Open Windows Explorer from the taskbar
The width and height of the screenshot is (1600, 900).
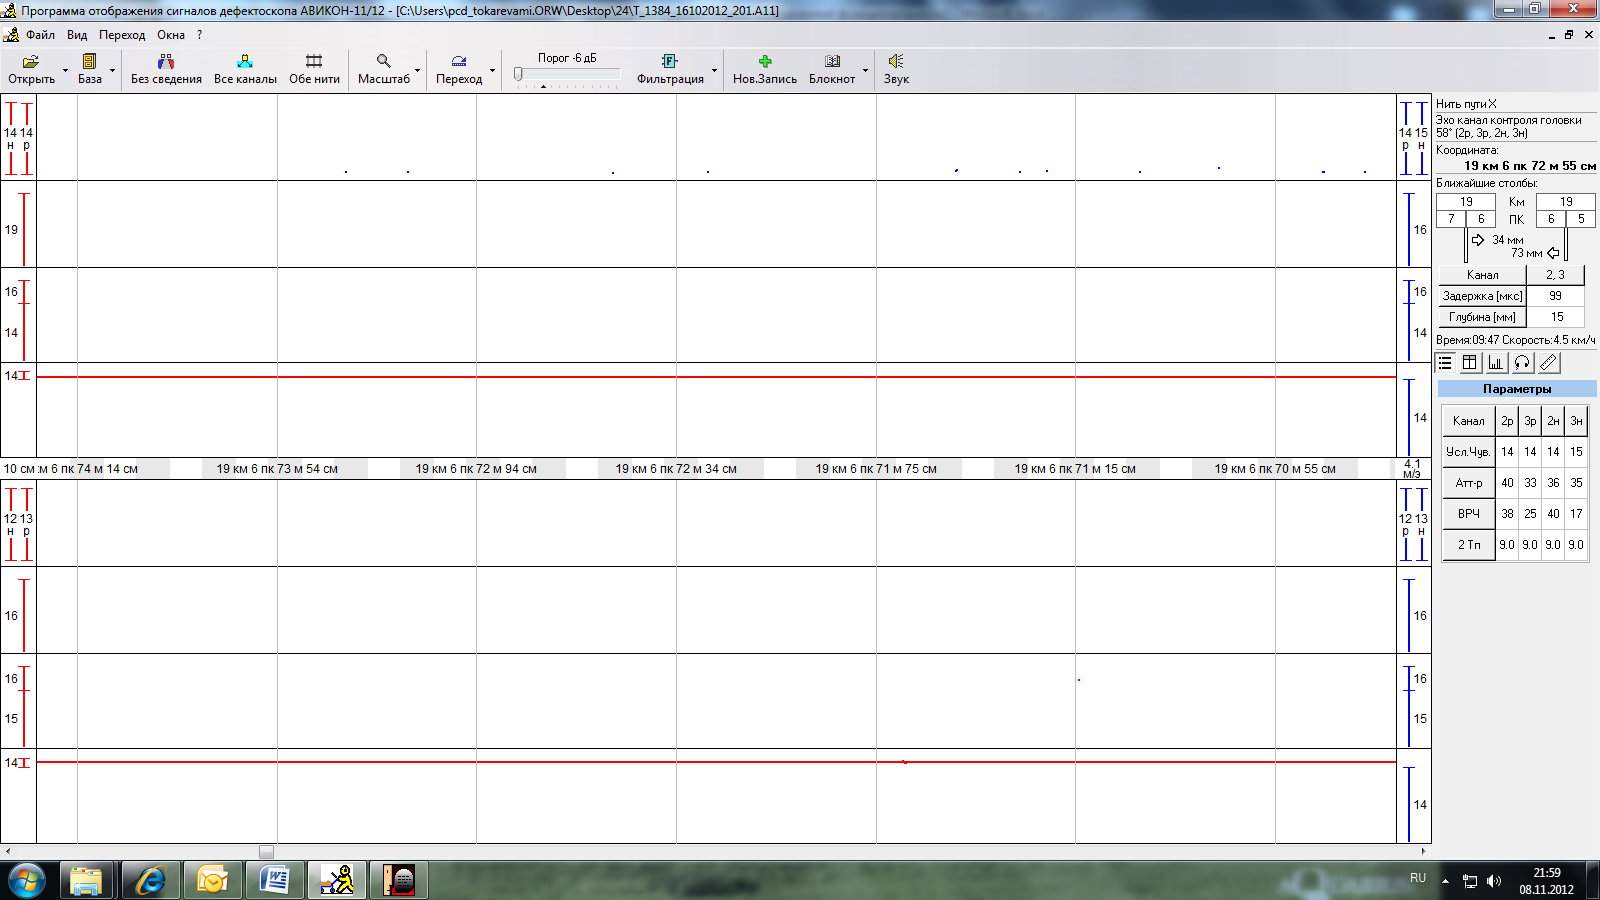pyautogui.click(x=86, y=880)
